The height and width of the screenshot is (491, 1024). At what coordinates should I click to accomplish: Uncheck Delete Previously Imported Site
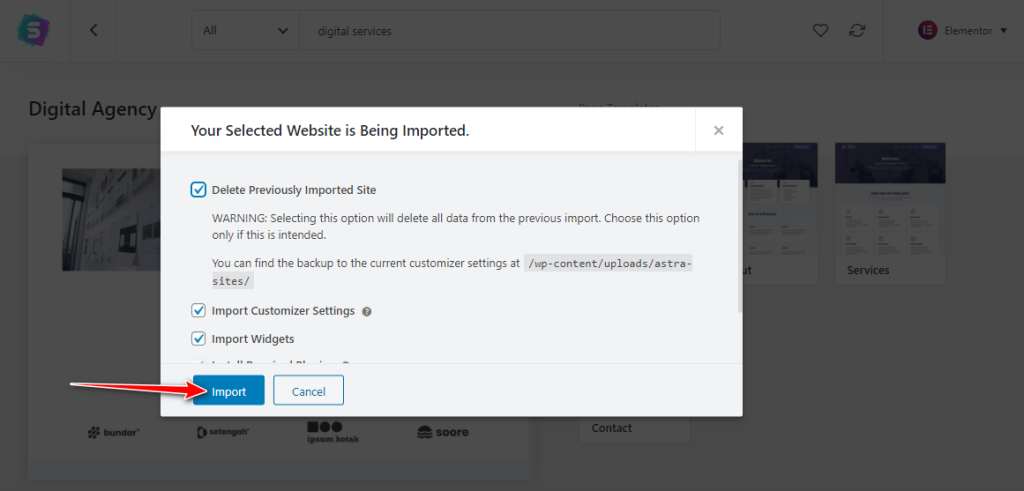(199, 190)
